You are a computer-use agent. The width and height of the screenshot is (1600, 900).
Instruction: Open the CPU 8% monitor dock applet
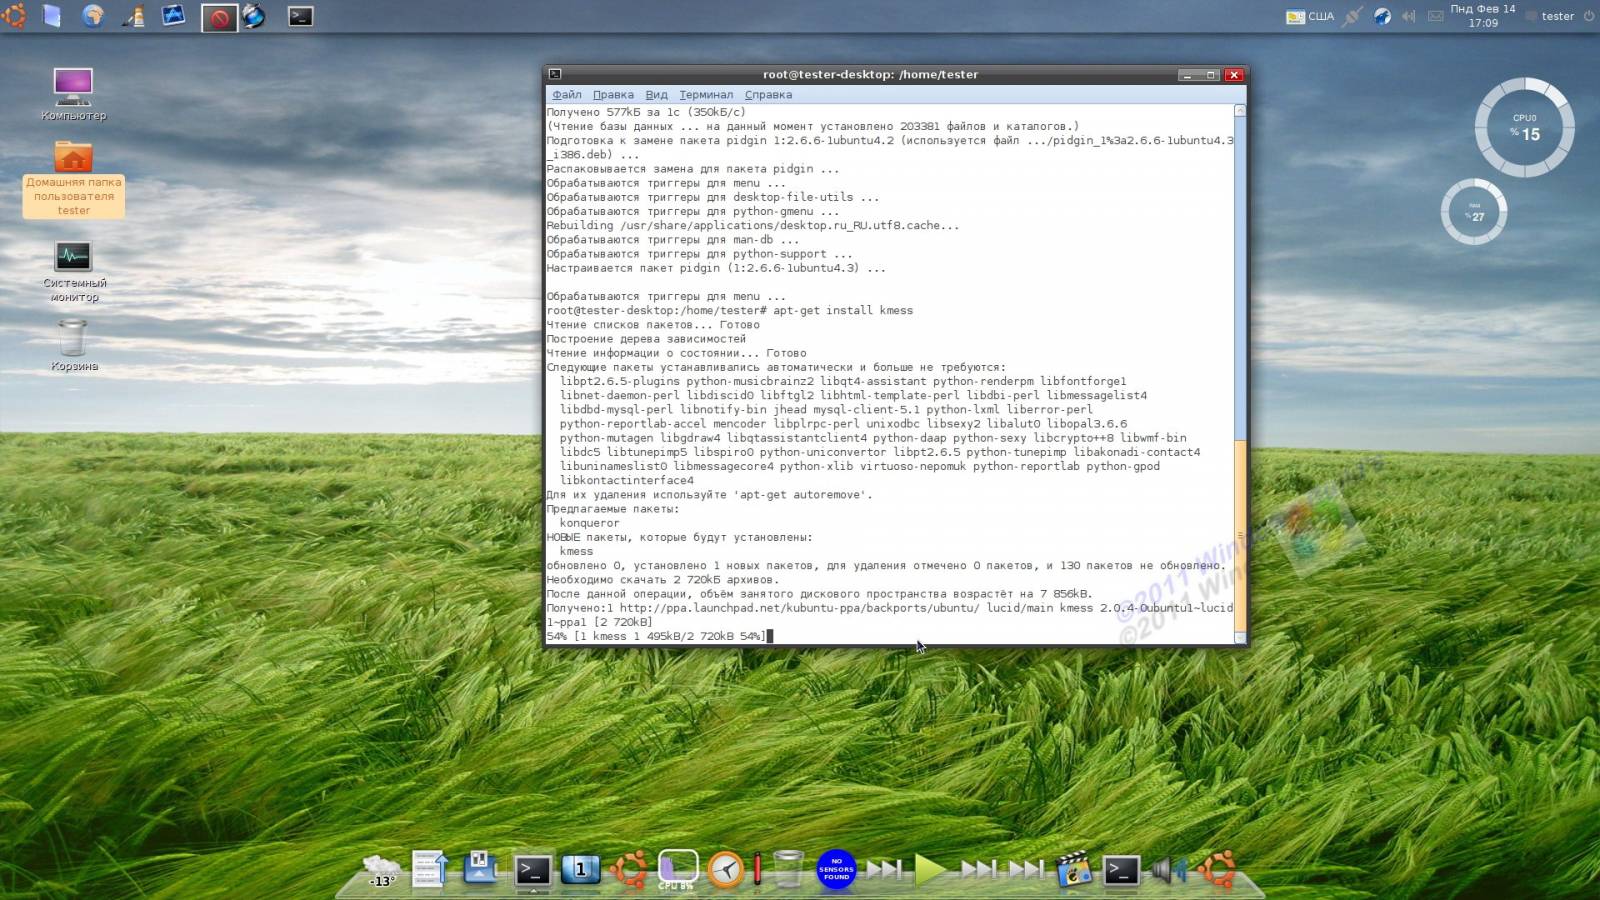(677, 869)
